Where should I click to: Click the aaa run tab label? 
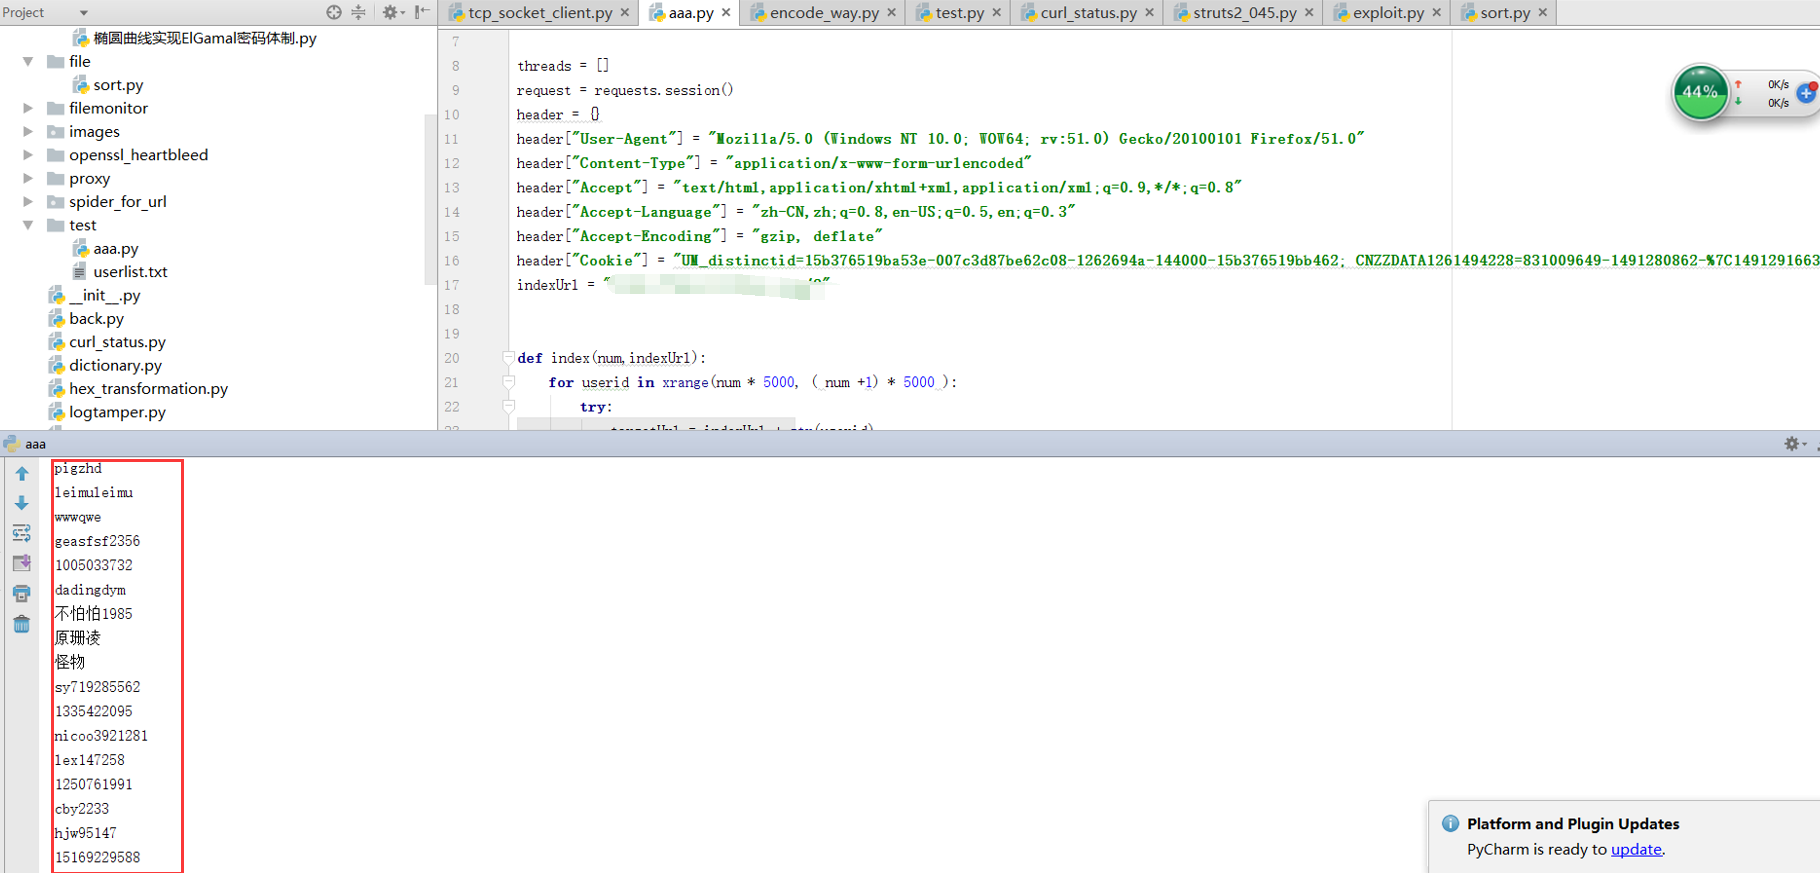click(35, 444)
